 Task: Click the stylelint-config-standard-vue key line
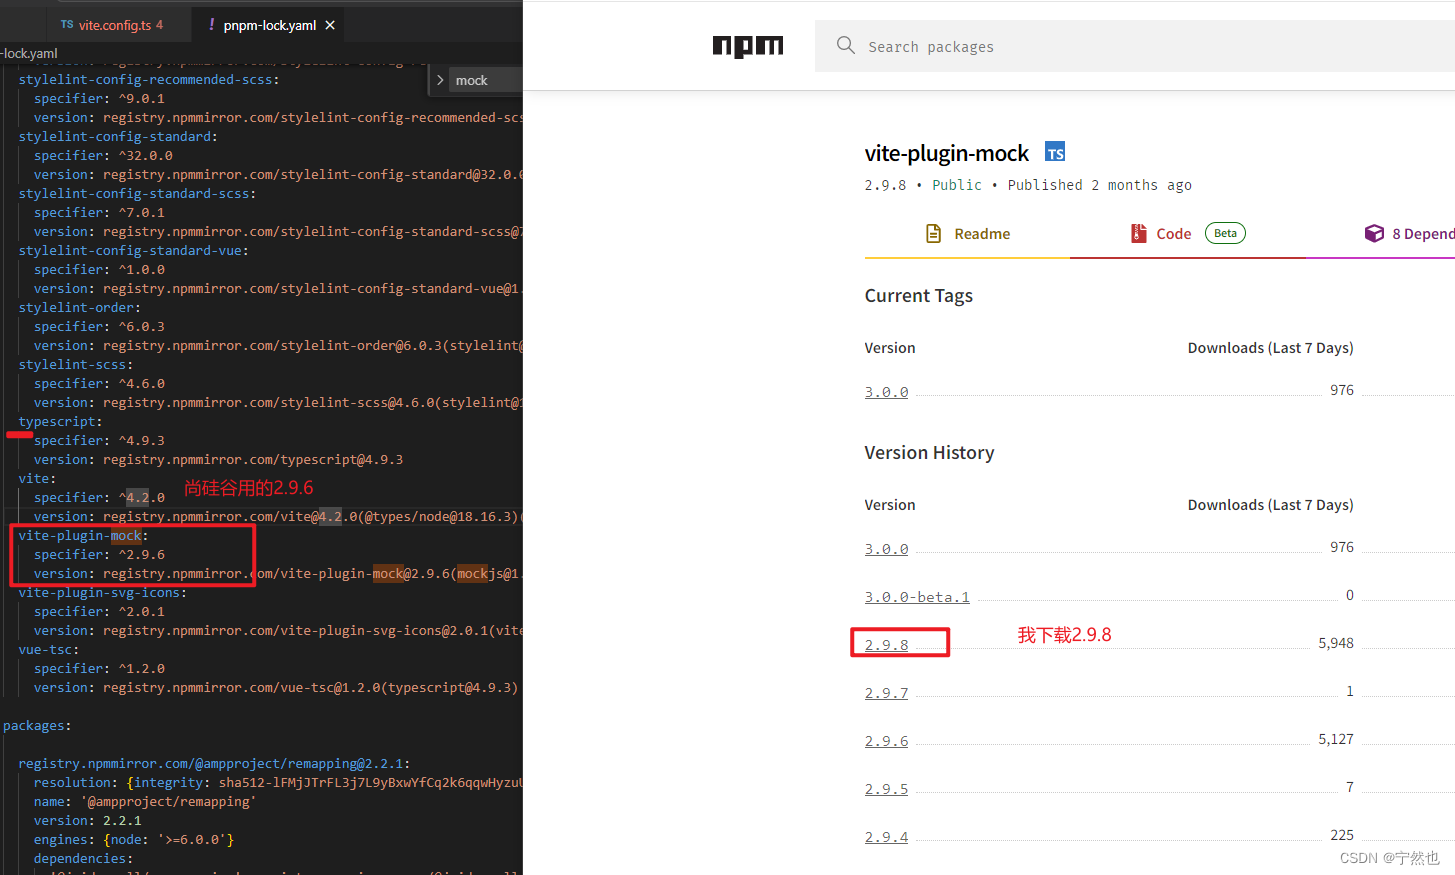(x=133, y=251)
